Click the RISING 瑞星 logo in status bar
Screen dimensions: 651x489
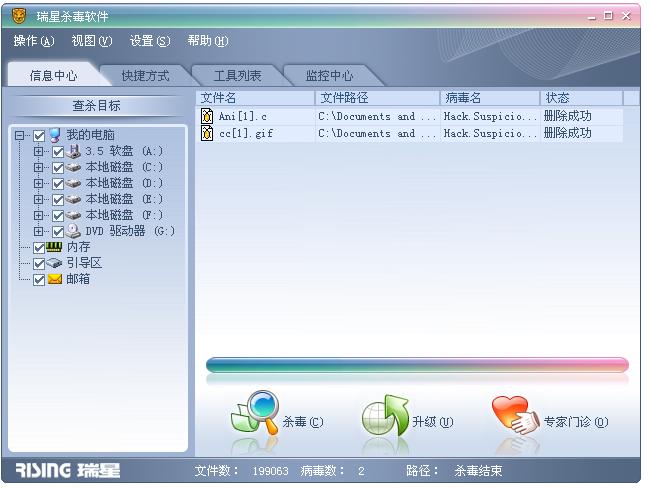click(68, 471)
